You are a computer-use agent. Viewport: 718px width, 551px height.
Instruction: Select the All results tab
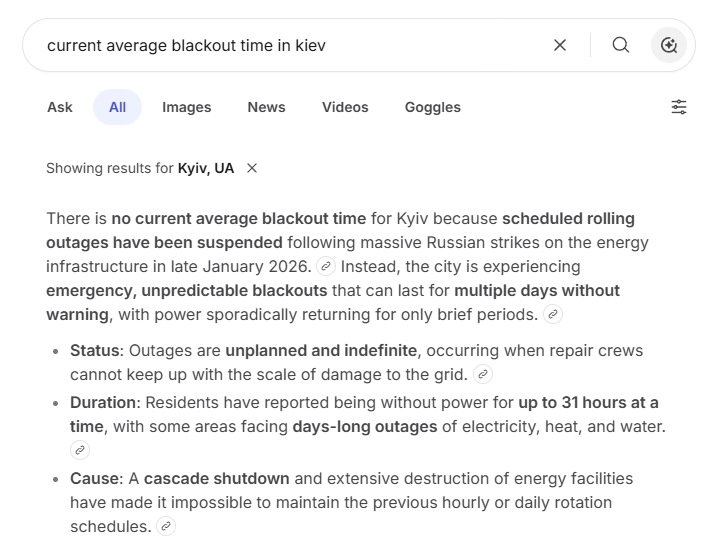click(x=117, y=107)
